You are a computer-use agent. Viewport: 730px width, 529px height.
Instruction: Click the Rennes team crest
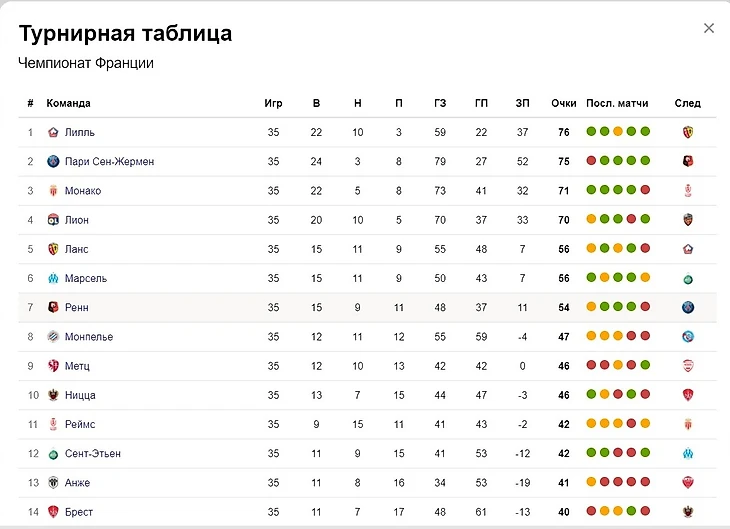click(x=53, y=307)
